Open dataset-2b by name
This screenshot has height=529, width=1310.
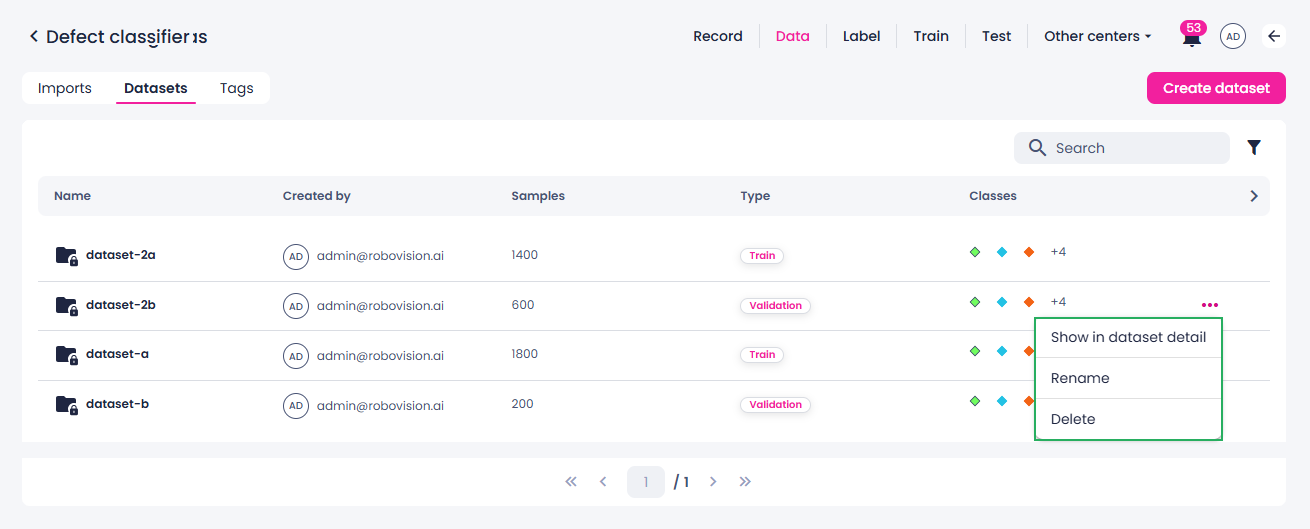pyautogui.click(x=121, y=305)
